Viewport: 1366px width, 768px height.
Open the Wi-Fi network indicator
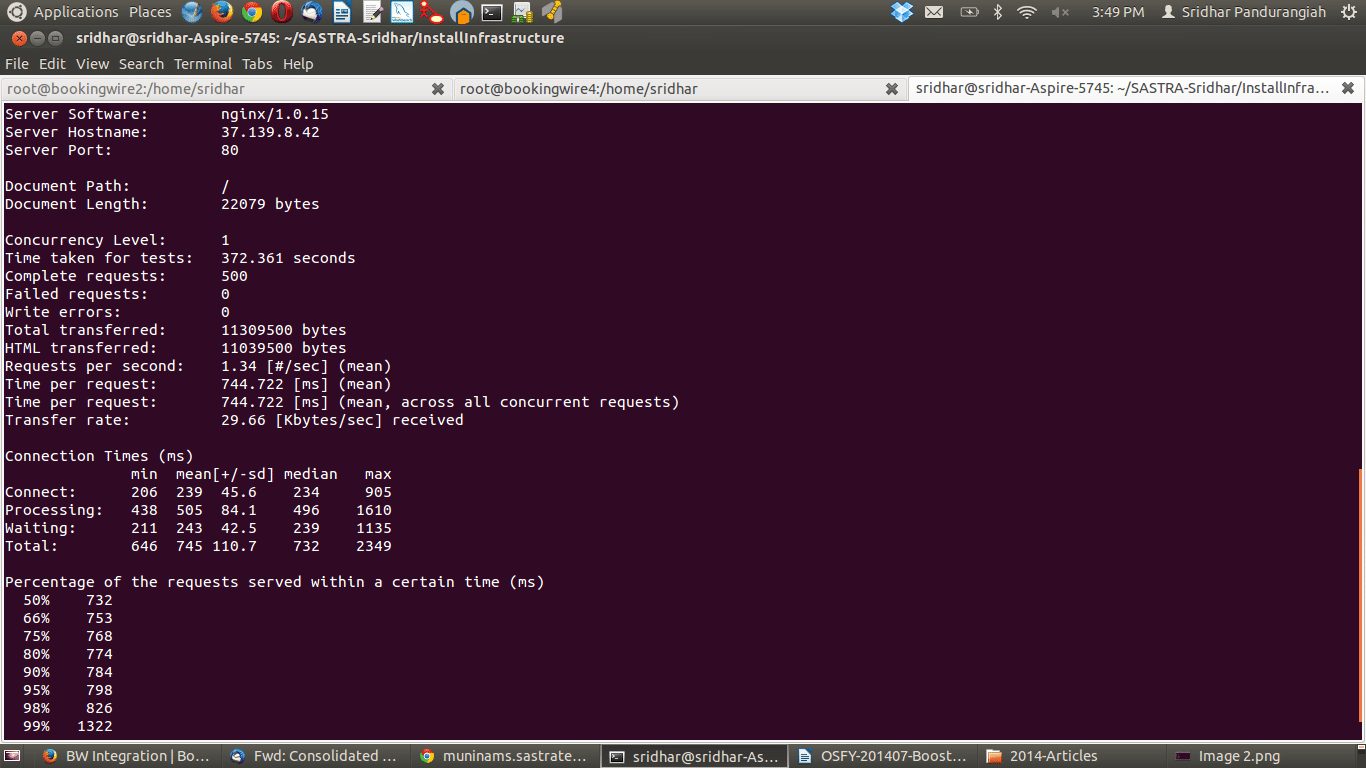tap(1027, 12)
